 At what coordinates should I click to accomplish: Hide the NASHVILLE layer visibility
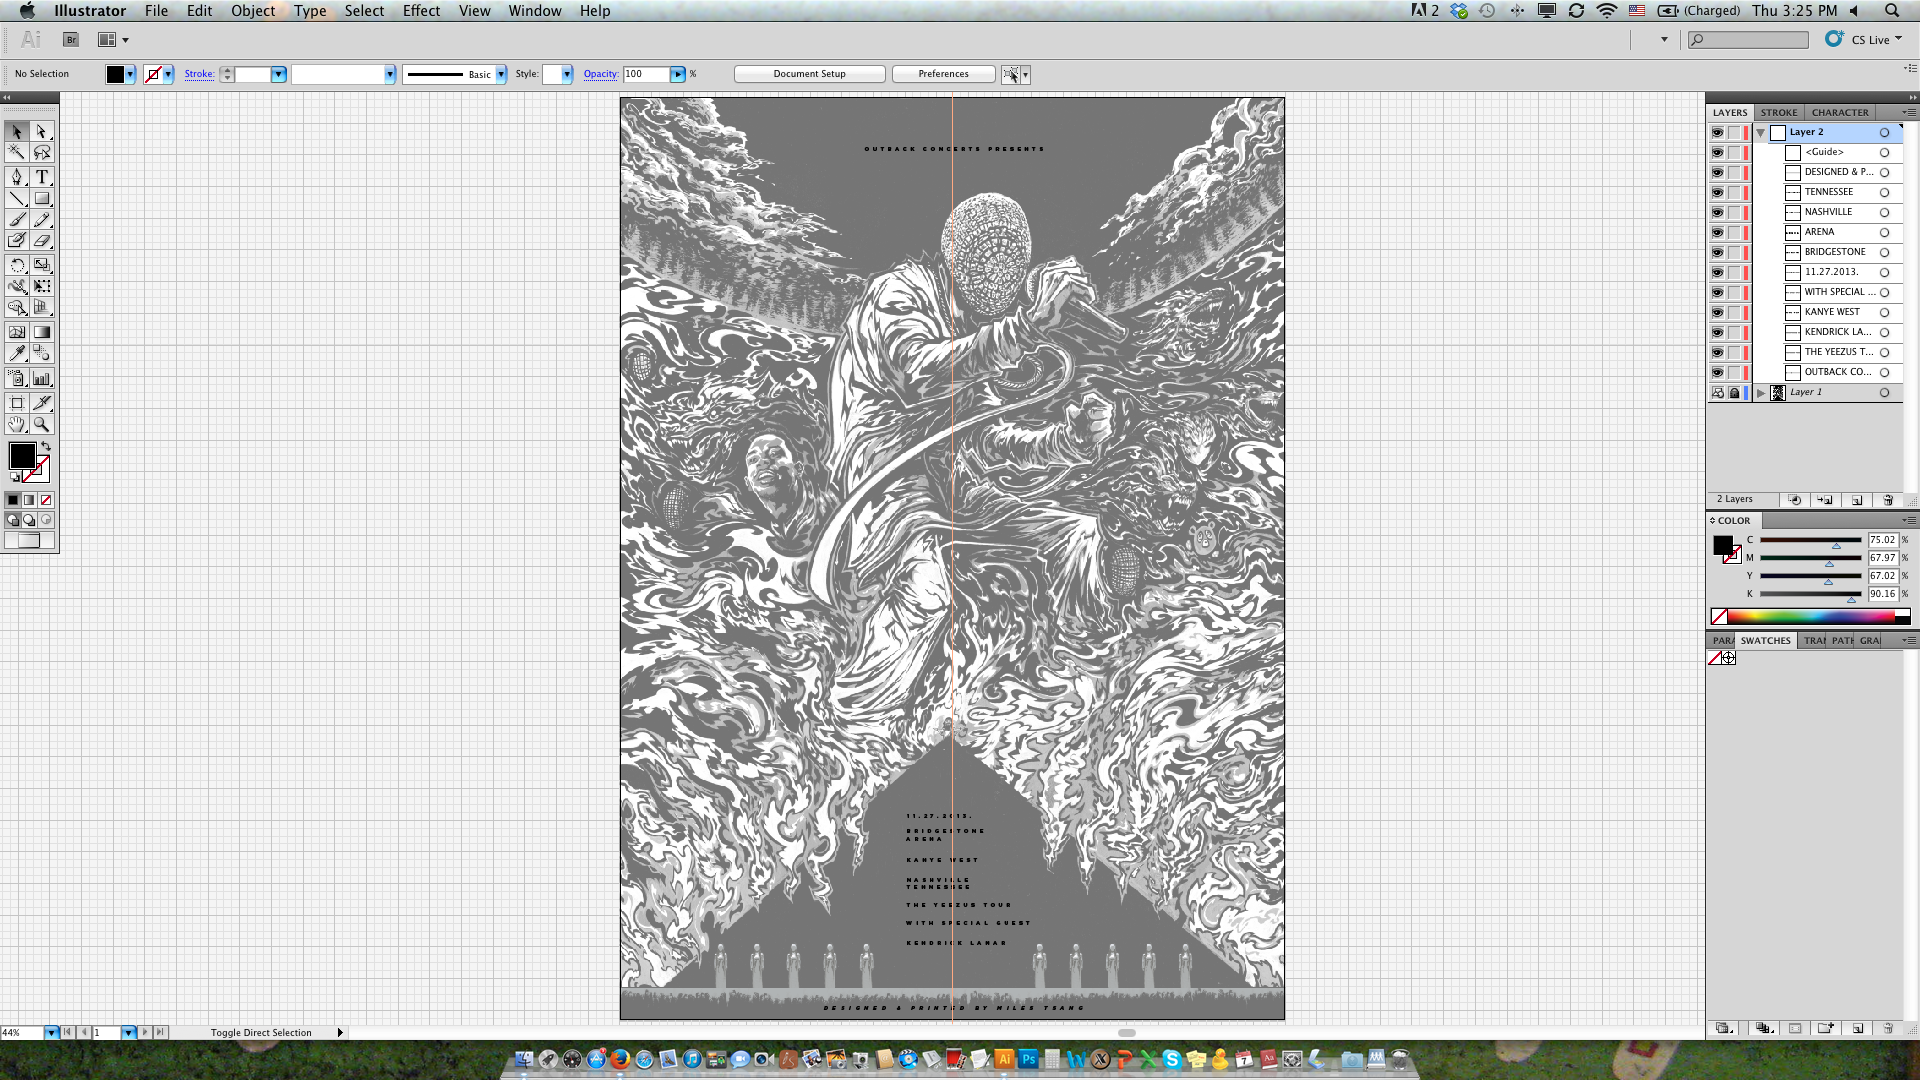[1717, 212]
